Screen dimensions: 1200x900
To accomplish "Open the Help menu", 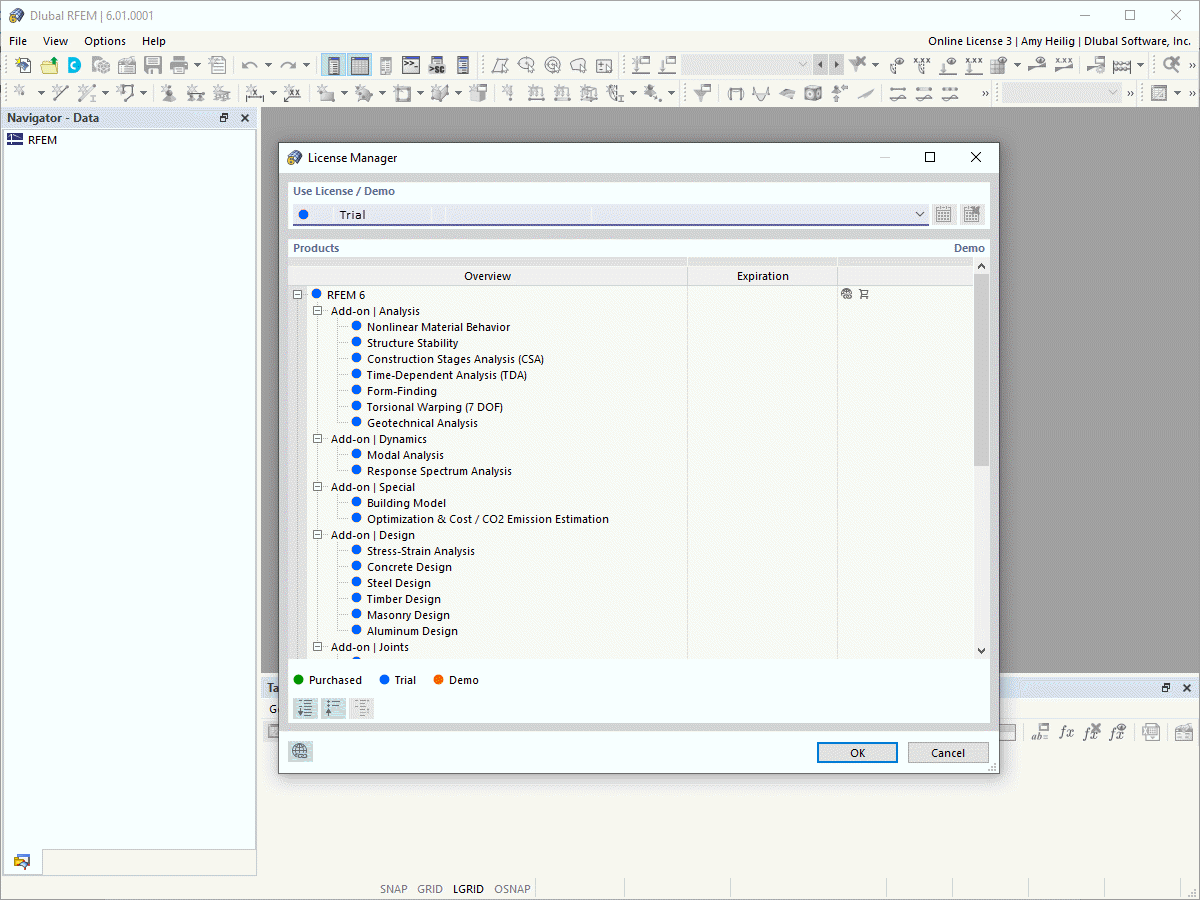I will click(x=153, y=41).
